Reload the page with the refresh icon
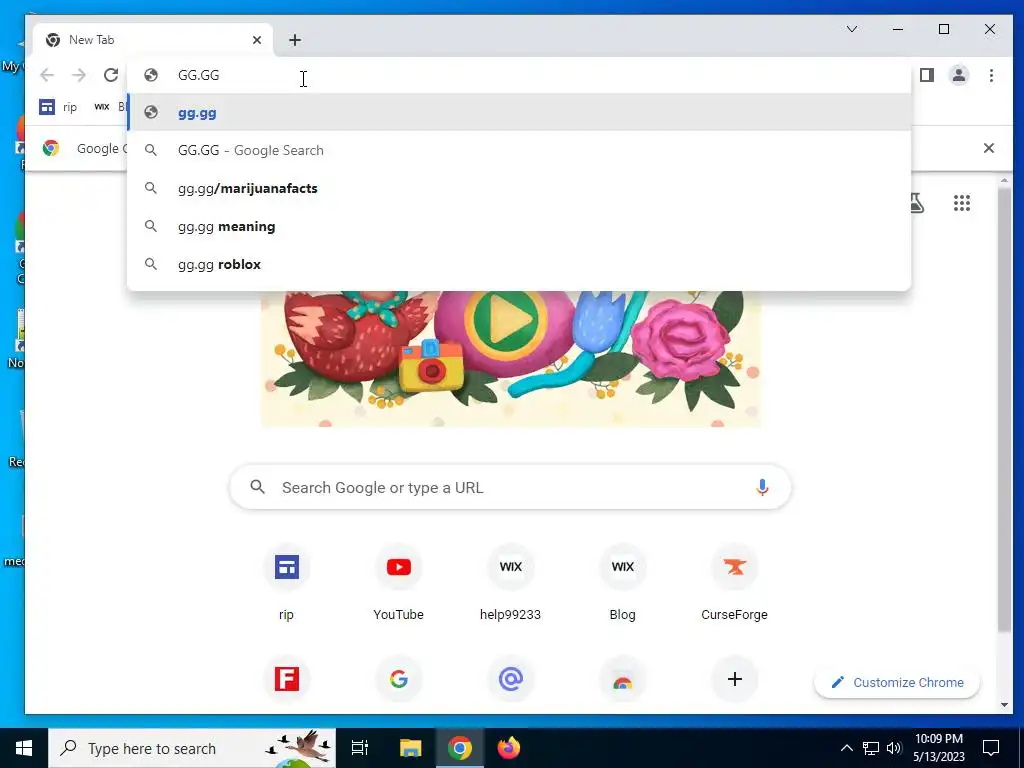The image size is (1024, 768). (x=111, y=75)
